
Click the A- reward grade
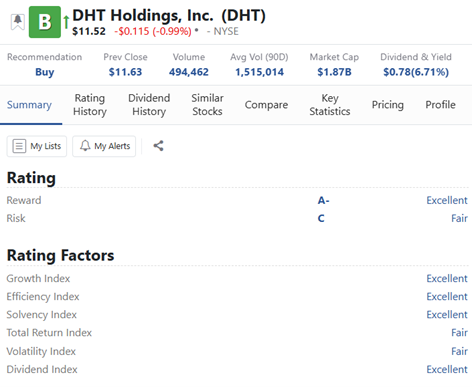(323, 200)
